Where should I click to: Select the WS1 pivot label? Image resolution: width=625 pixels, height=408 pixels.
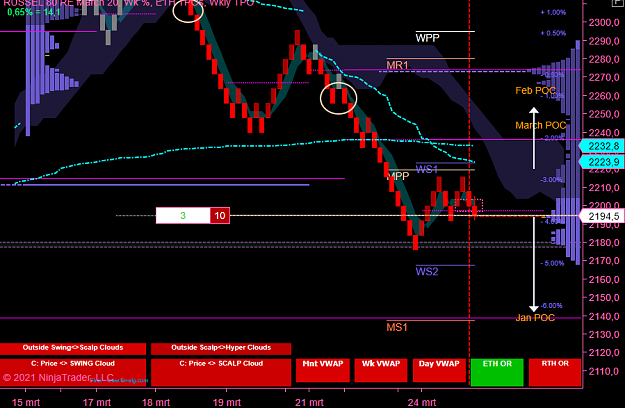pyautogui.click(x=426, y=169)
